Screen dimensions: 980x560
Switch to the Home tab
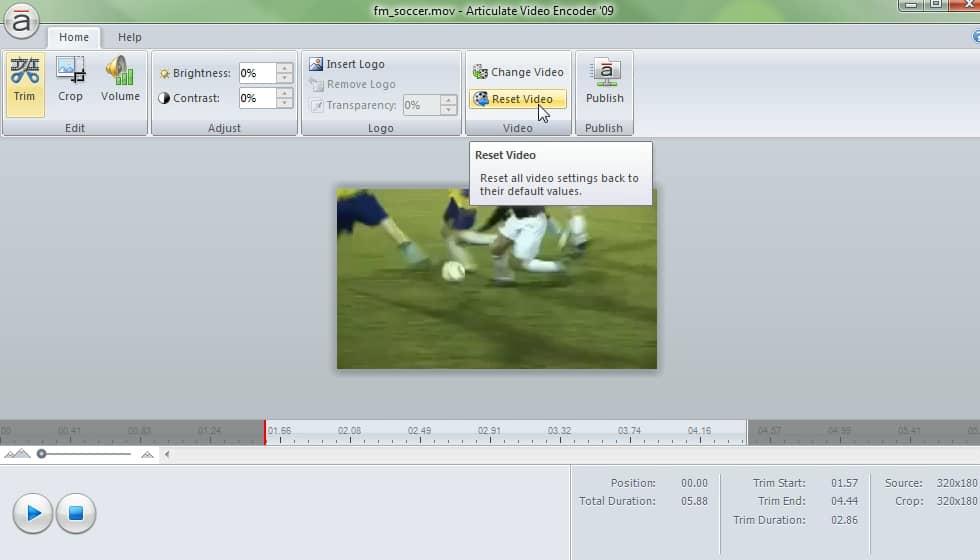tap(74, 37)
